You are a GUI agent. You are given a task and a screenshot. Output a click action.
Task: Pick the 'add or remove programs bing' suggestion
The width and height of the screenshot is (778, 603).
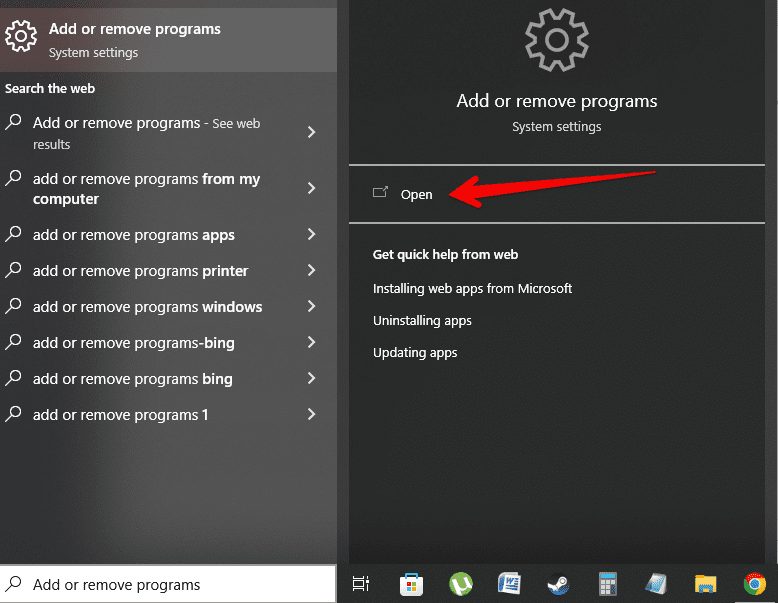tap(168, 378)
